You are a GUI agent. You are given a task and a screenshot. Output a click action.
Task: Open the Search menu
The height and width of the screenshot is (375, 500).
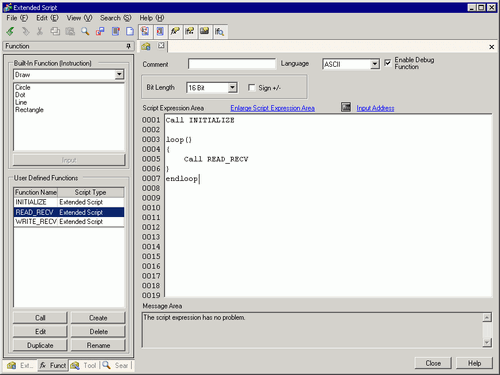[x=116, y=18]
